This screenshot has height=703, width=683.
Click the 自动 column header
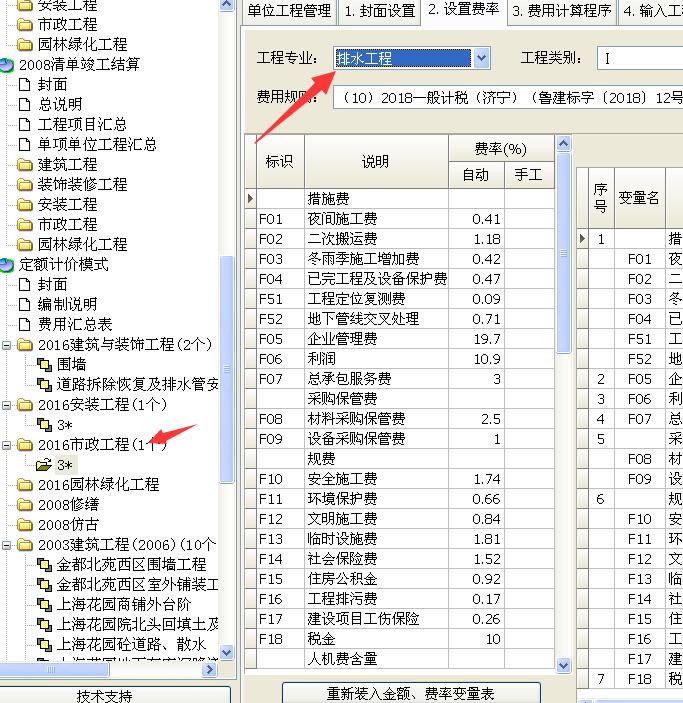point(476,175)
